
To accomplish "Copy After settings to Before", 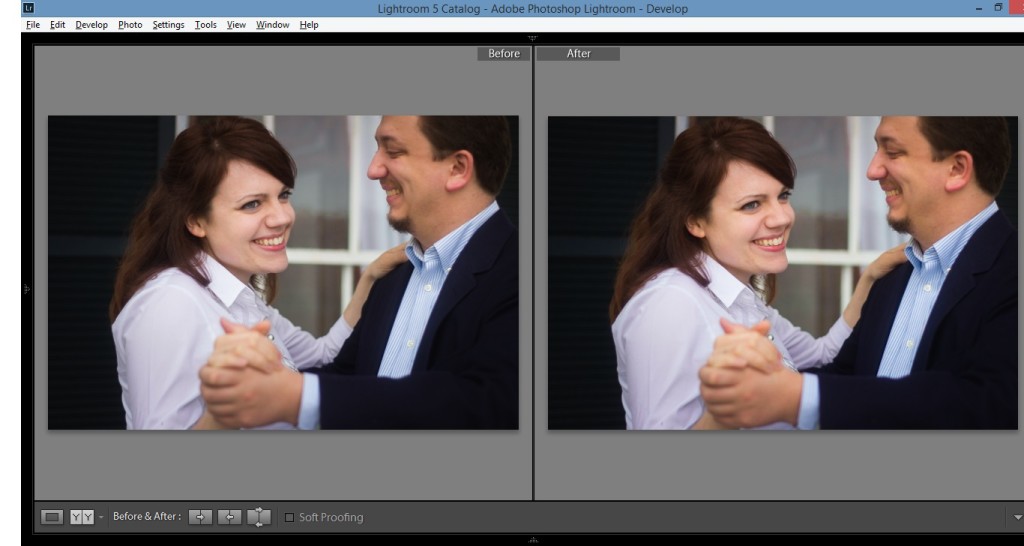I will 229,517.
